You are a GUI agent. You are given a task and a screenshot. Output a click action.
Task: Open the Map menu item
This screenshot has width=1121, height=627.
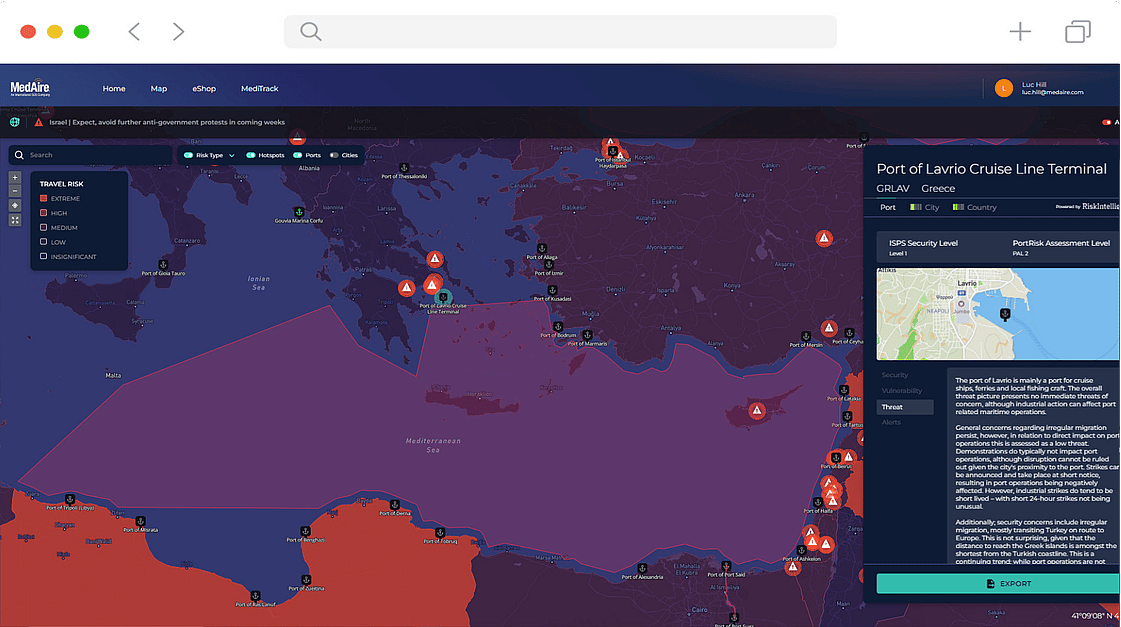click(x=159, y=89)
